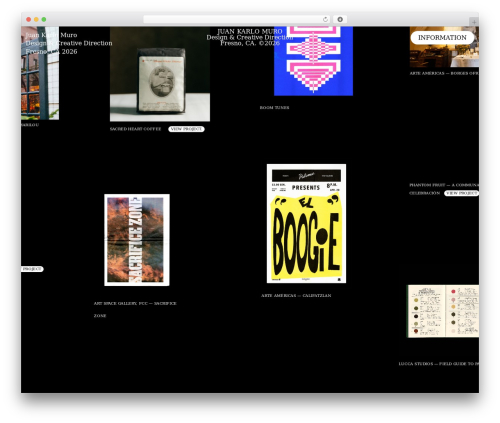Click the partially visible Project button at left edge

[32, 269]
